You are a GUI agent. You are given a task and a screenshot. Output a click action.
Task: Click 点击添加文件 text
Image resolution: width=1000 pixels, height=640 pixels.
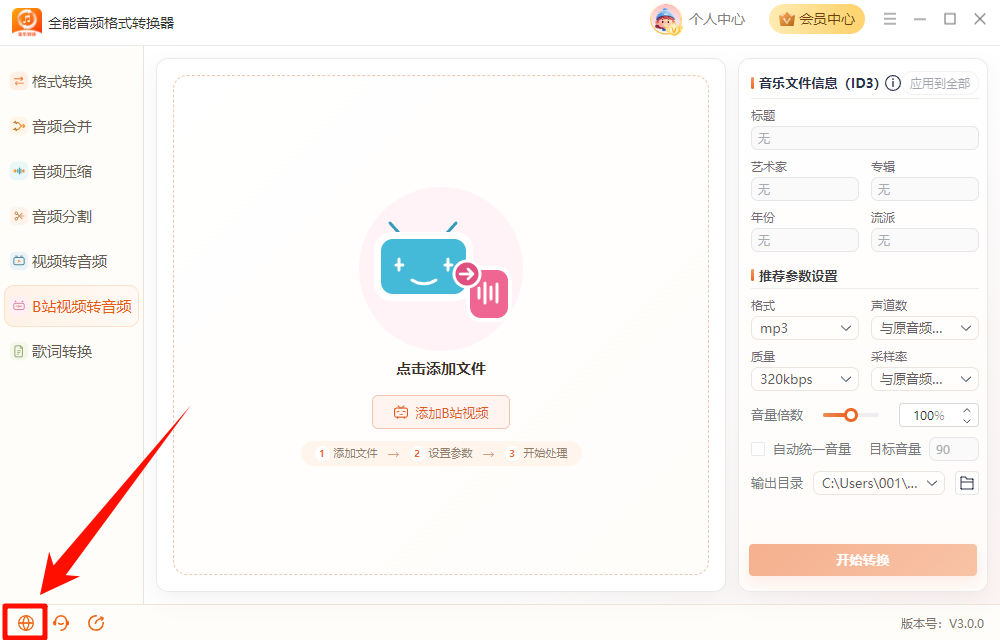pyautogui.click(x=441, y=368)
